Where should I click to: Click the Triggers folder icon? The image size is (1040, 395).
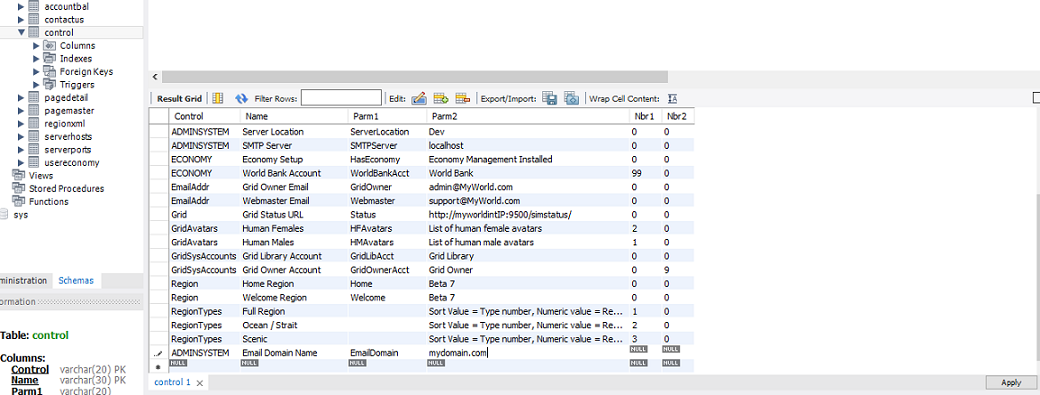click(x=50, y=84)
